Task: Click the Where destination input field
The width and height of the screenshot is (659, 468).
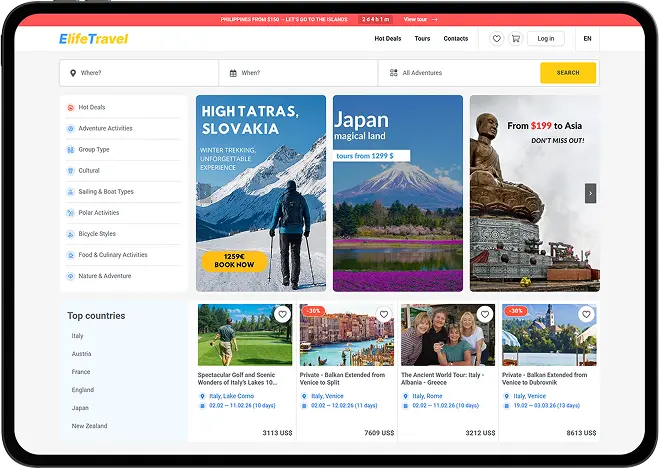Action: (x=140, y=73)
